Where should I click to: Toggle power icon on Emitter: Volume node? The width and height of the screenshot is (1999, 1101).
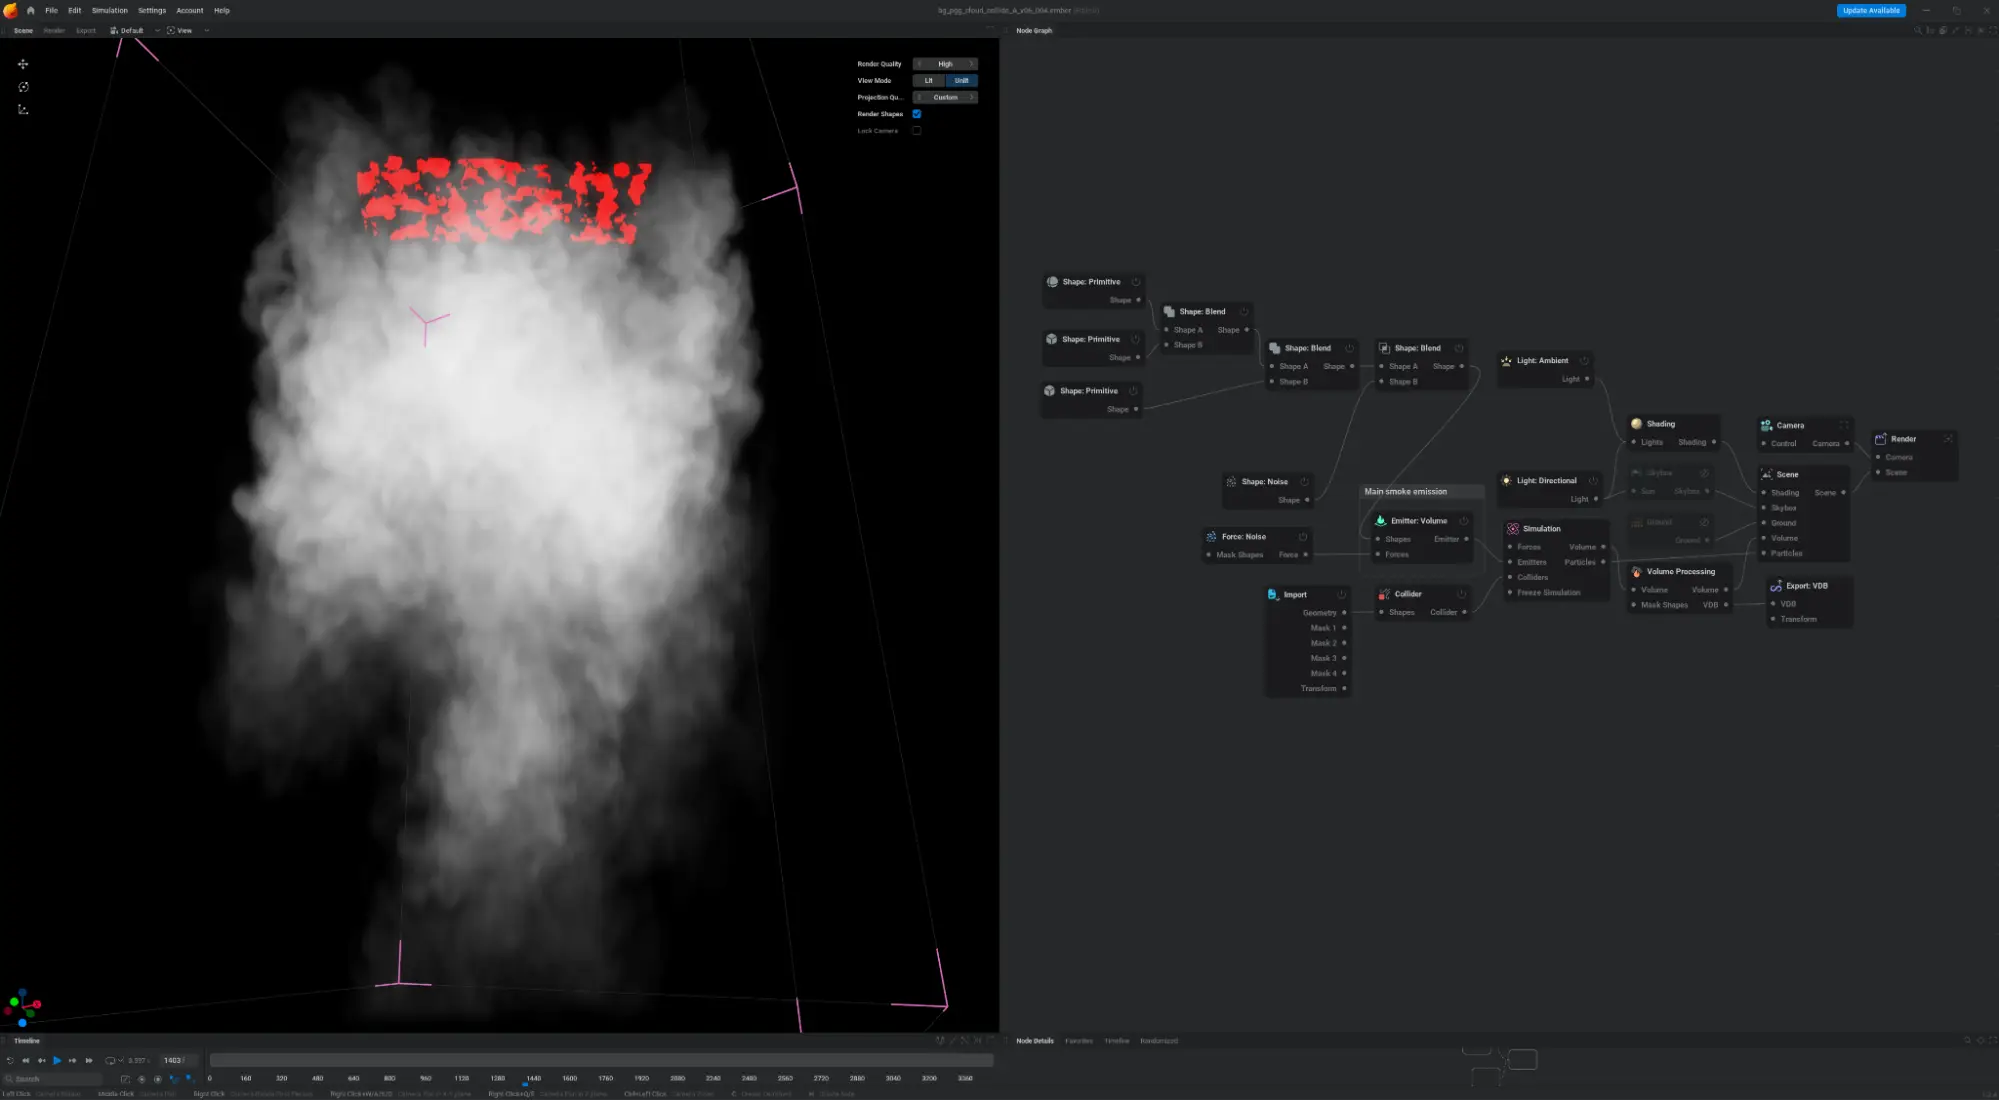pyautogui.click(x=1464, y=521)
